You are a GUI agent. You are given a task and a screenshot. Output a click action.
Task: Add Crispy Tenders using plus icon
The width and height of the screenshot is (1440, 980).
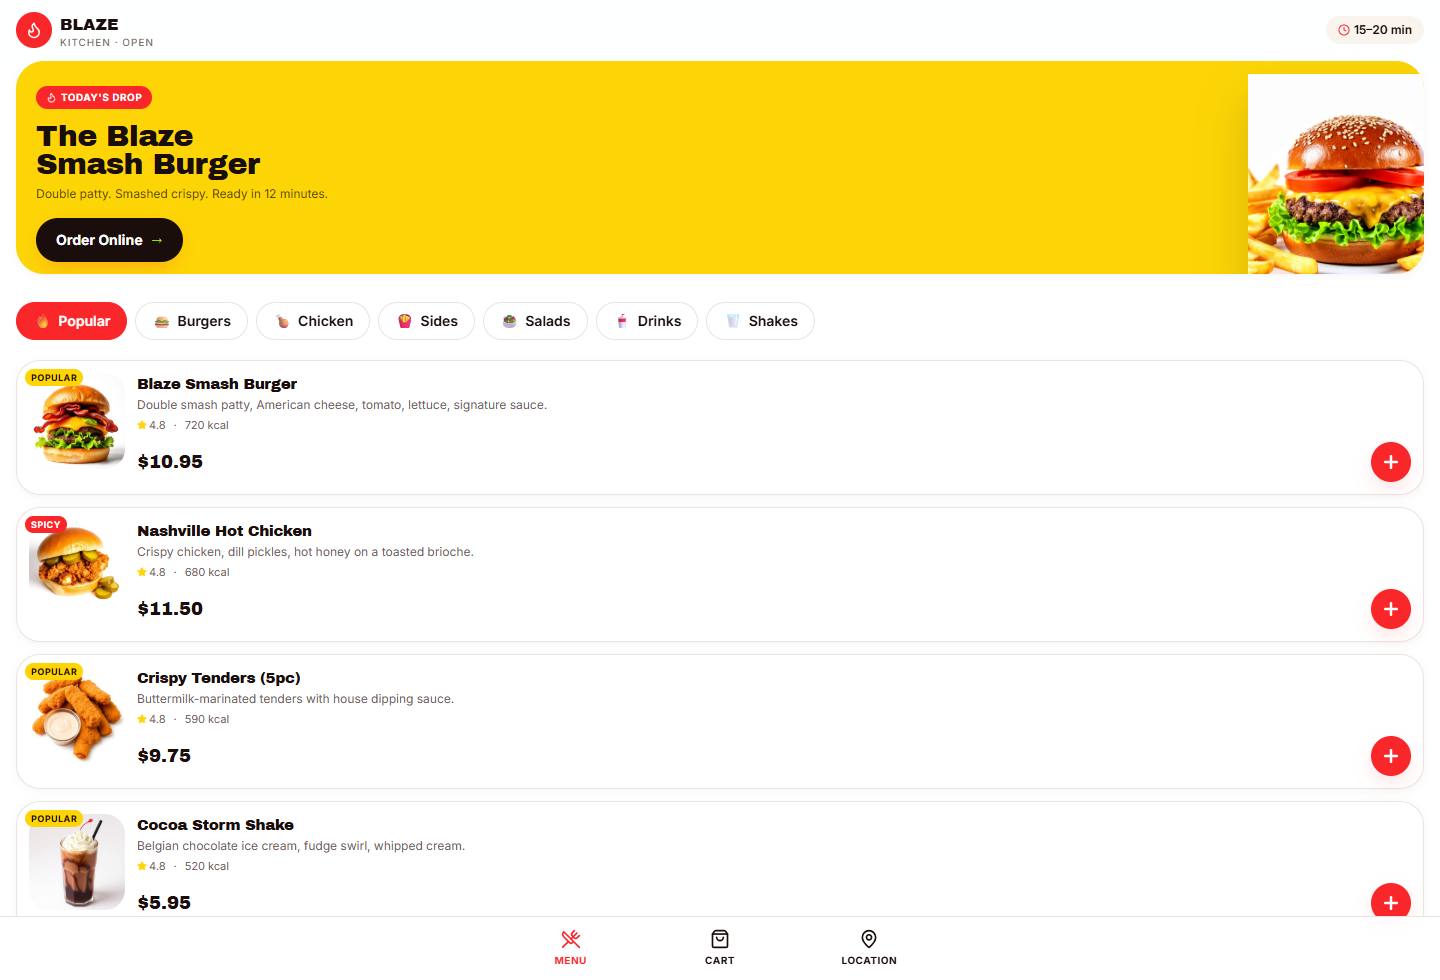click(x=1390, y=756)
